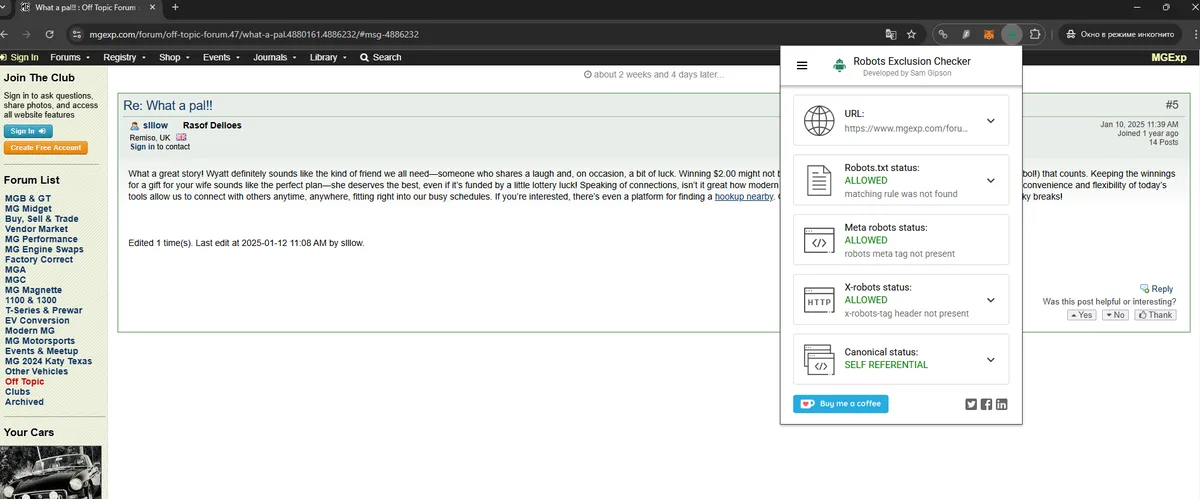This screenshot has width=1200, height=499.
Task: Open the MetaMask fox extension
Action: click(x=989, y=34)
